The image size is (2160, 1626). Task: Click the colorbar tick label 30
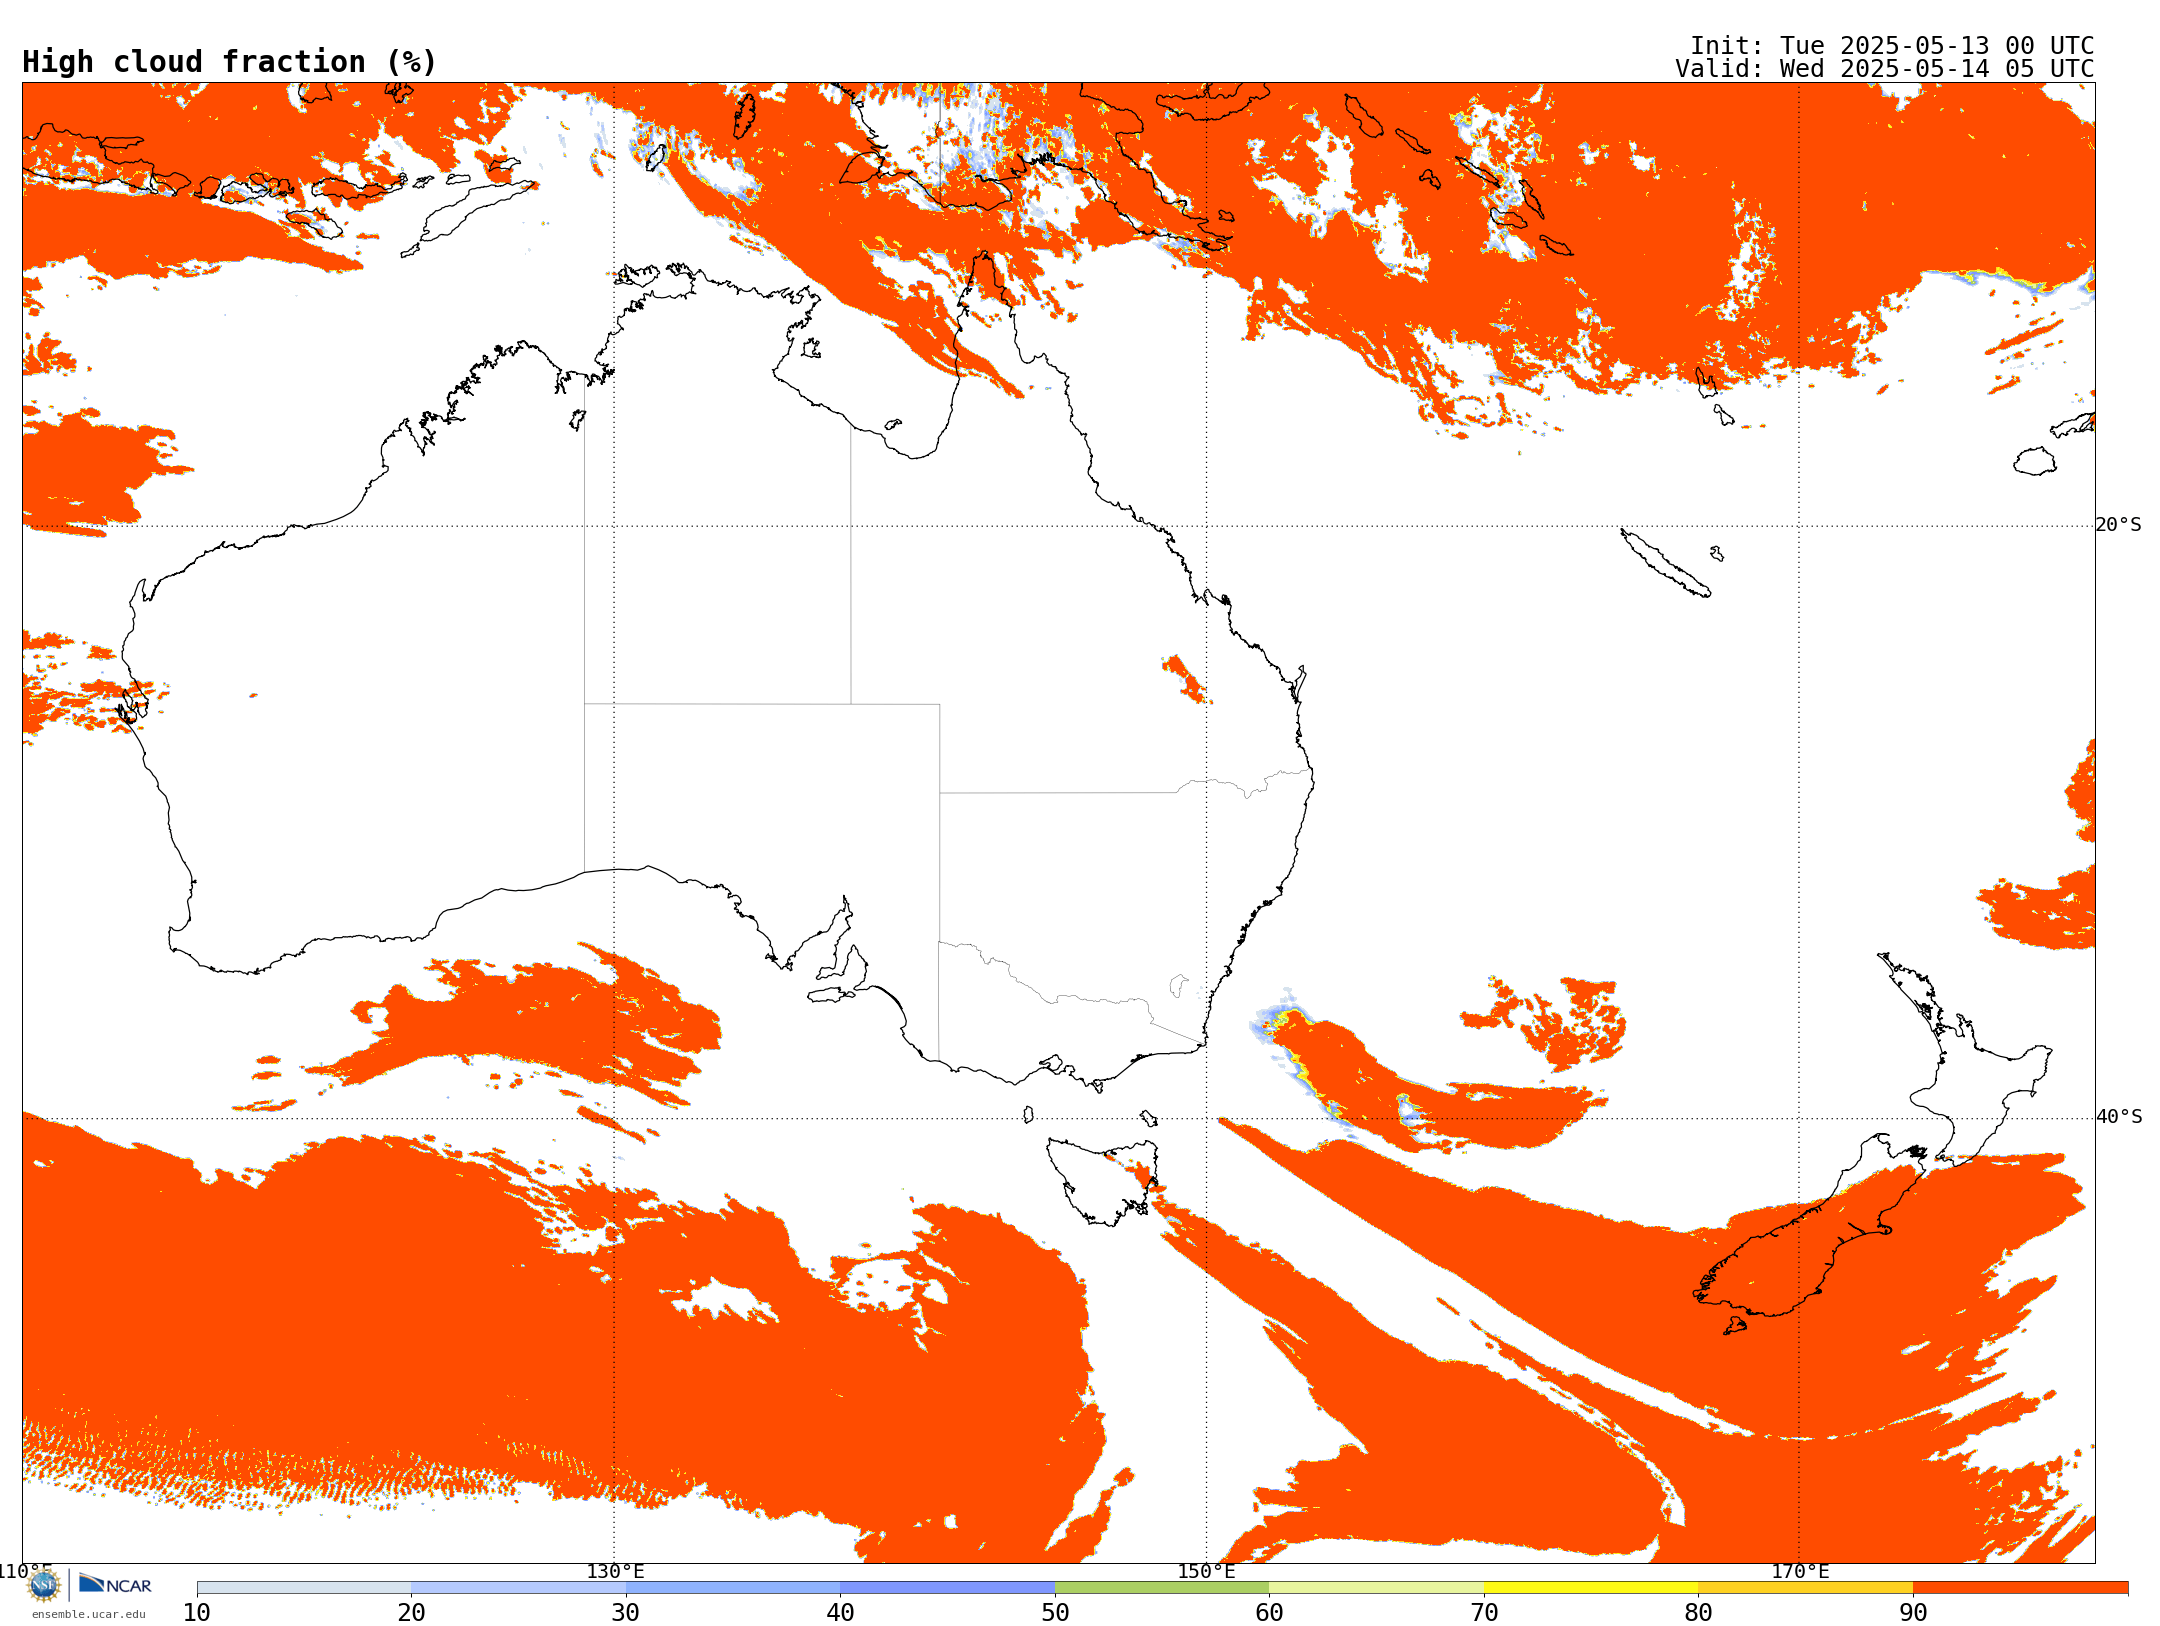626,1612
